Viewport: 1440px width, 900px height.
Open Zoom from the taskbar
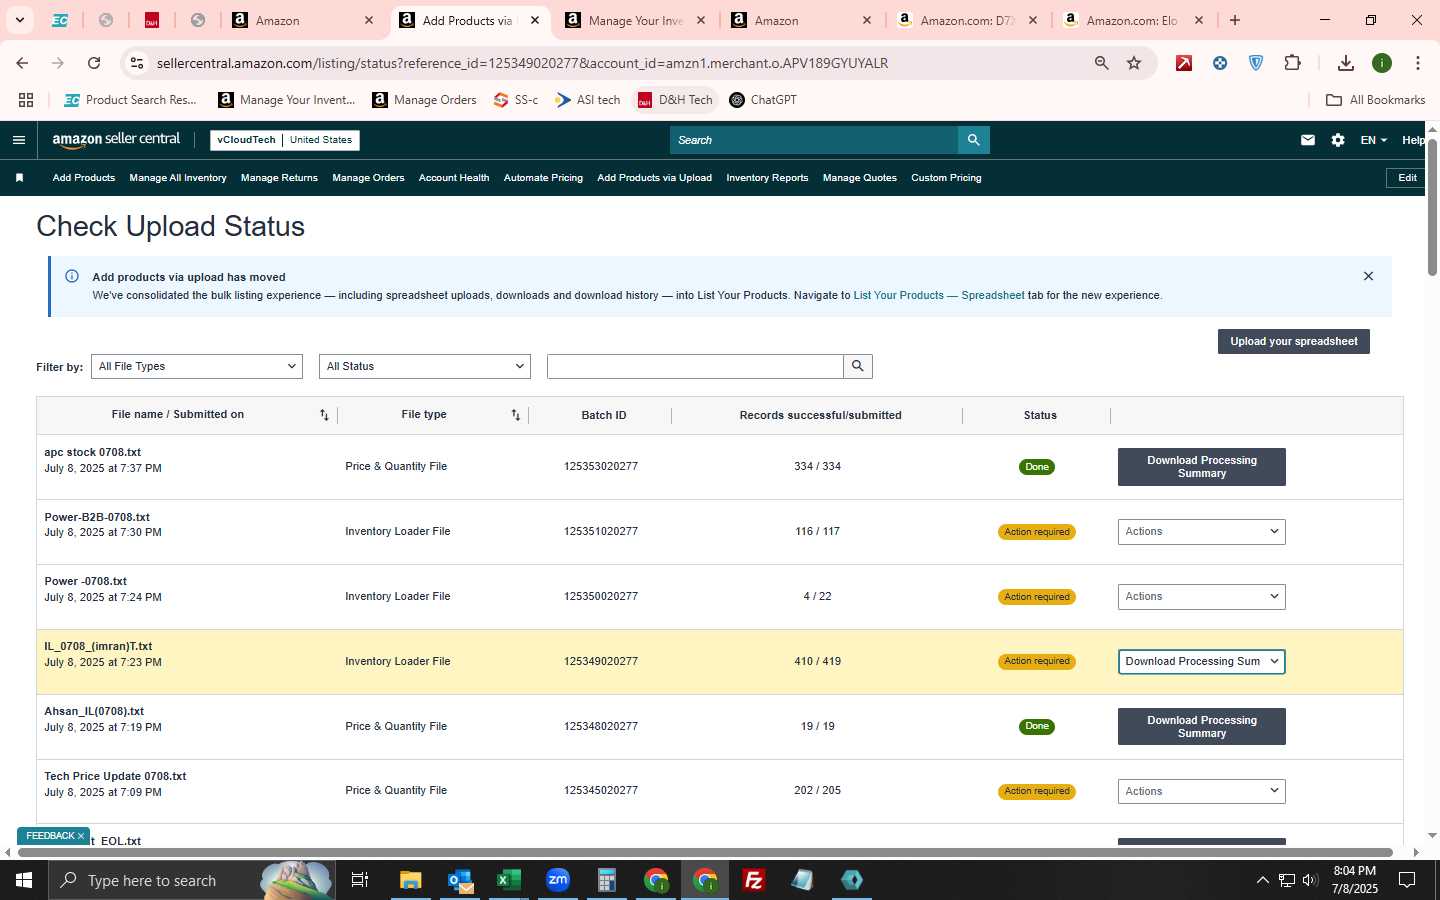point(558,880)
